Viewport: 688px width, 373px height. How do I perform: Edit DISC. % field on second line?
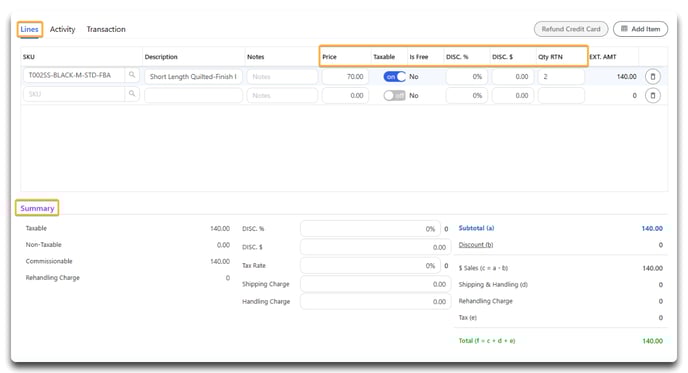tap(467, 95)
